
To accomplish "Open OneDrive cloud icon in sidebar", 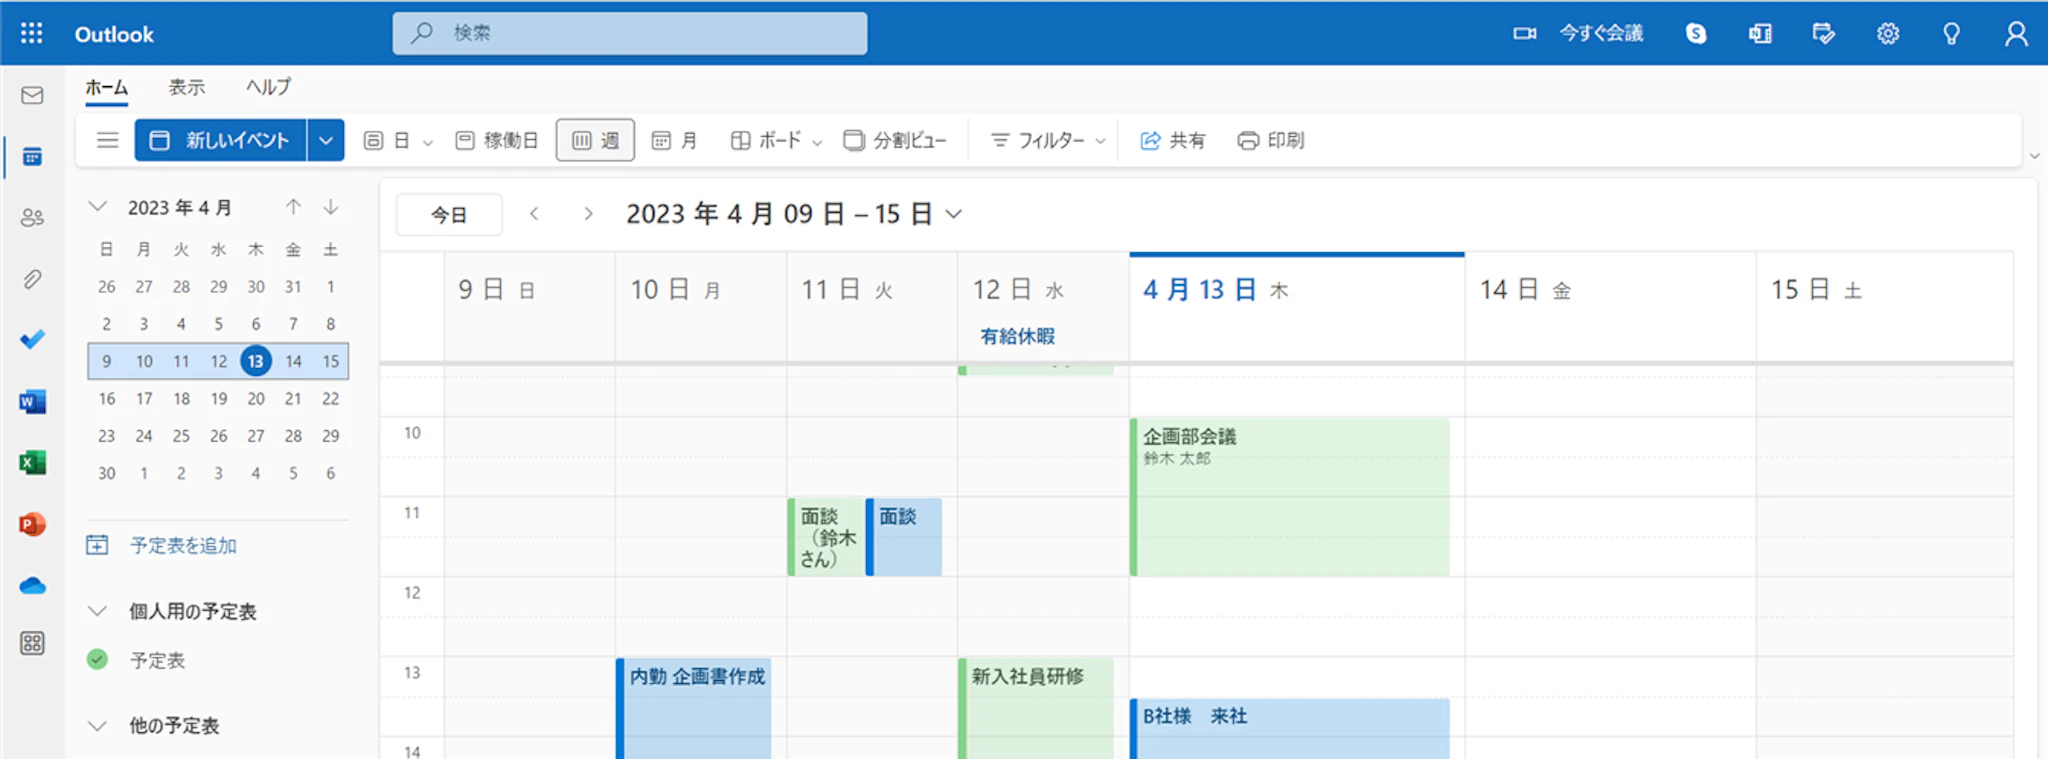I will tap(32, 585).
